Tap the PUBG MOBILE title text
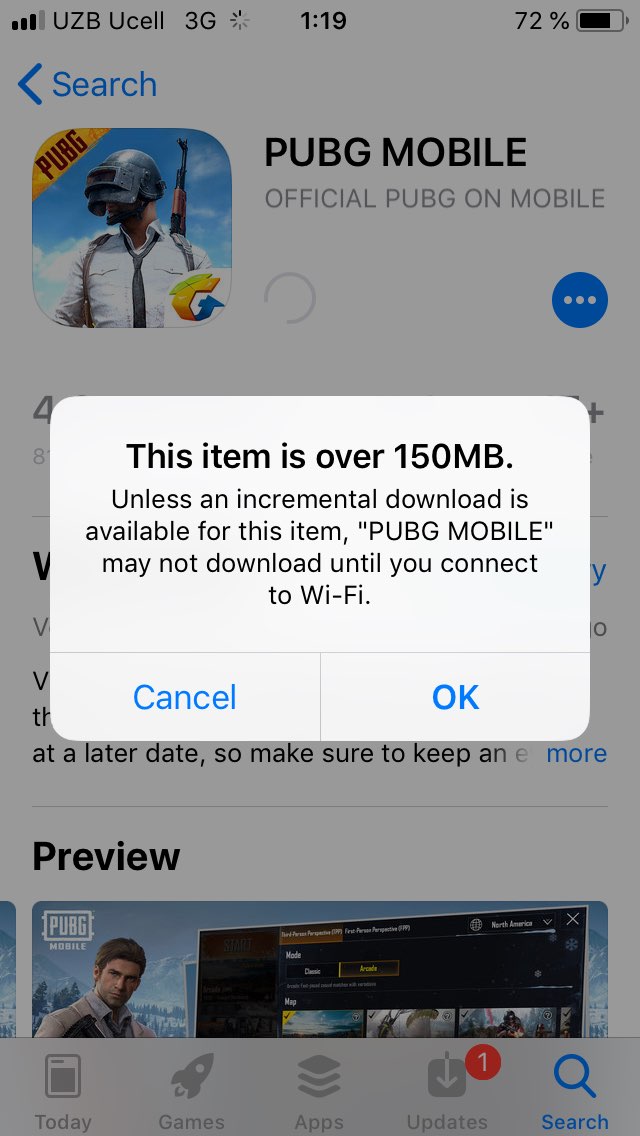Image resolution: width=640 pixels, height=1136 pixels. pyautogui.click(x=395, y=152)
